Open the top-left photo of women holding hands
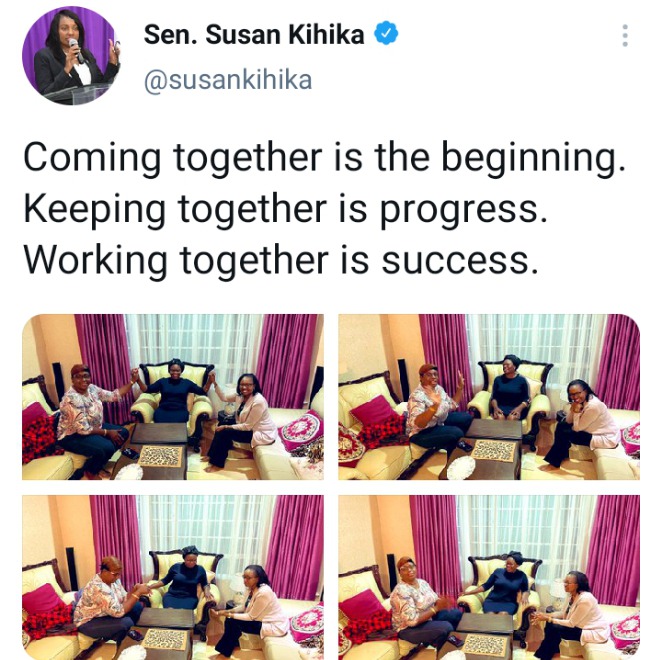The image size is (662, 660). pos(173,397)
